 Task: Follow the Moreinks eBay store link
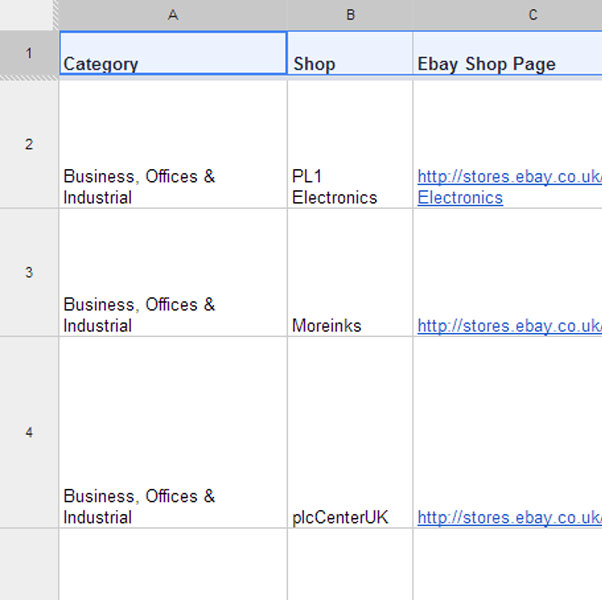[x=509, y=326]
